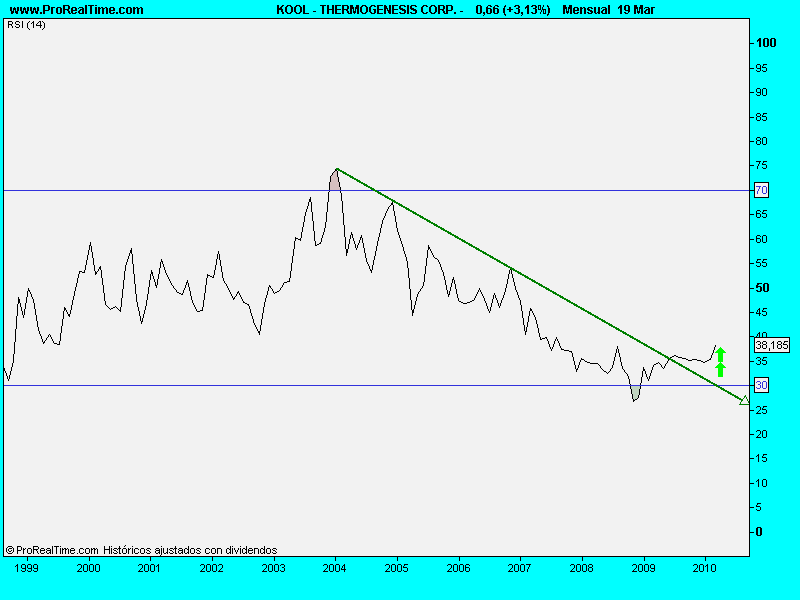800x600 pixels.
Task: Click the price value 0,66 (+3,13%)
Action: click(513, 10)
